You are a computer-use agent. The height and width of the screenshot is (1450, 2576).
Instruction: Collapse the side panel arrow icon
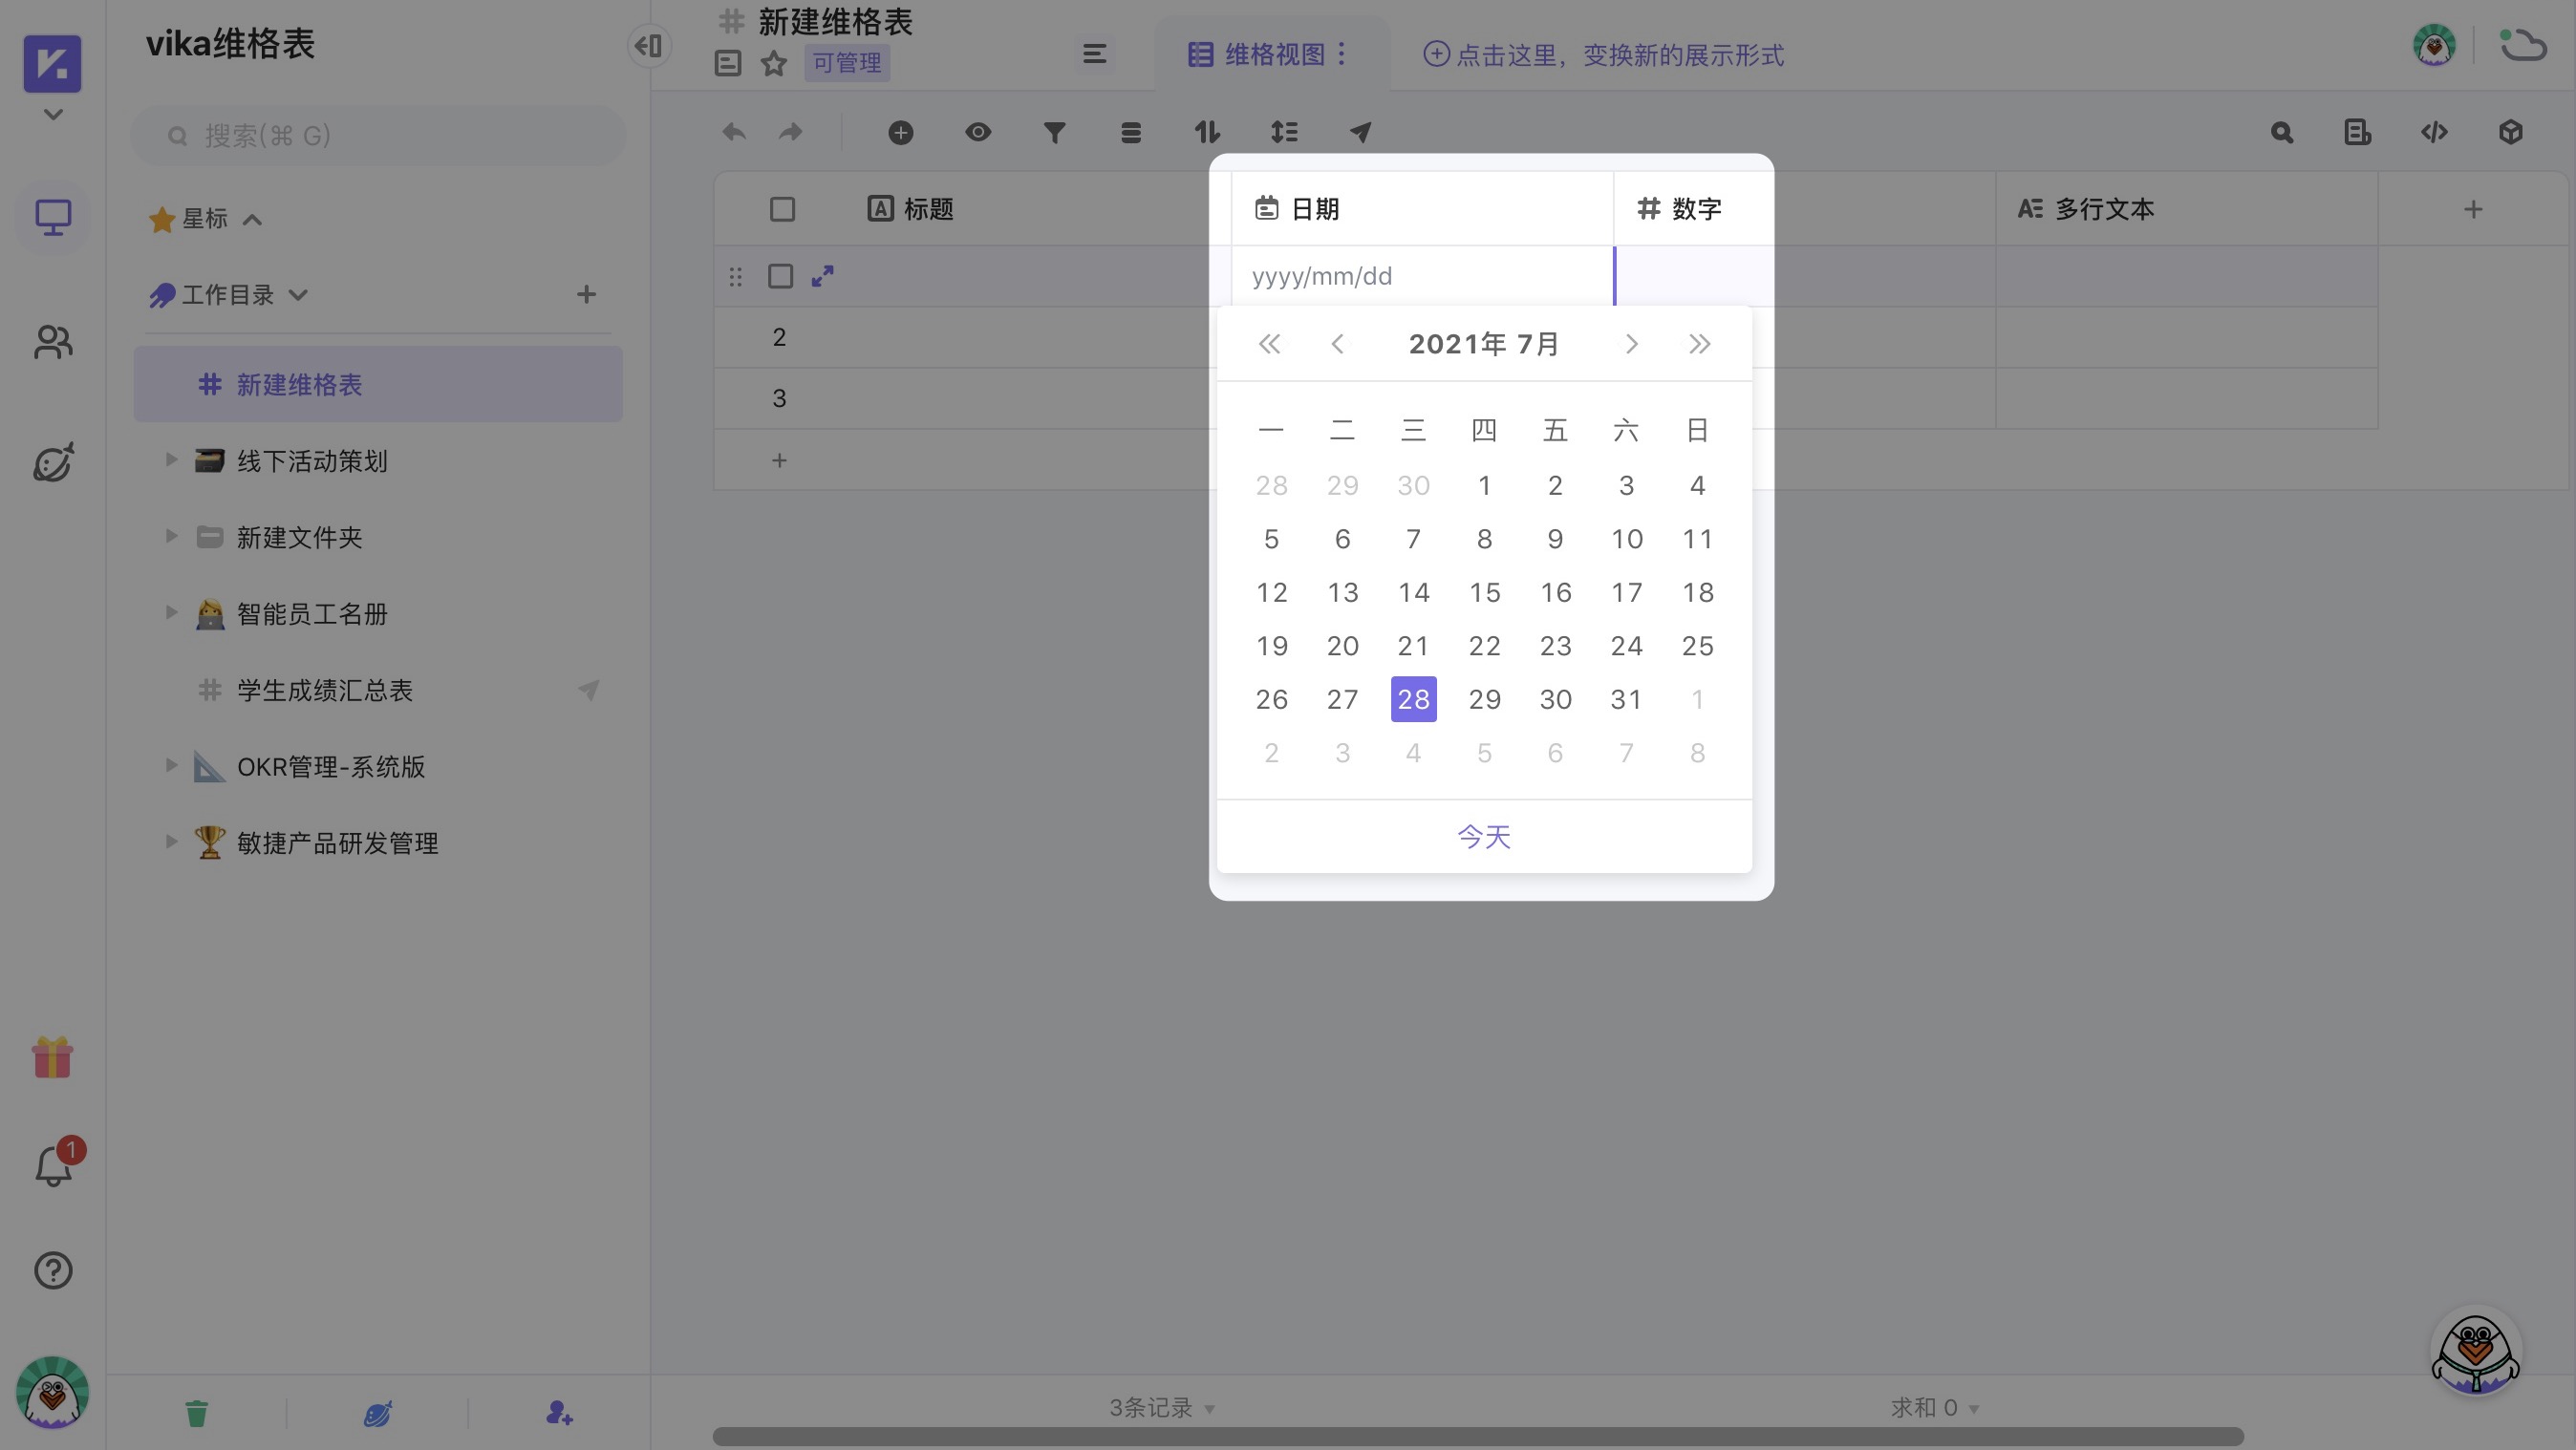pyautogui.click(x=648, y=46)
